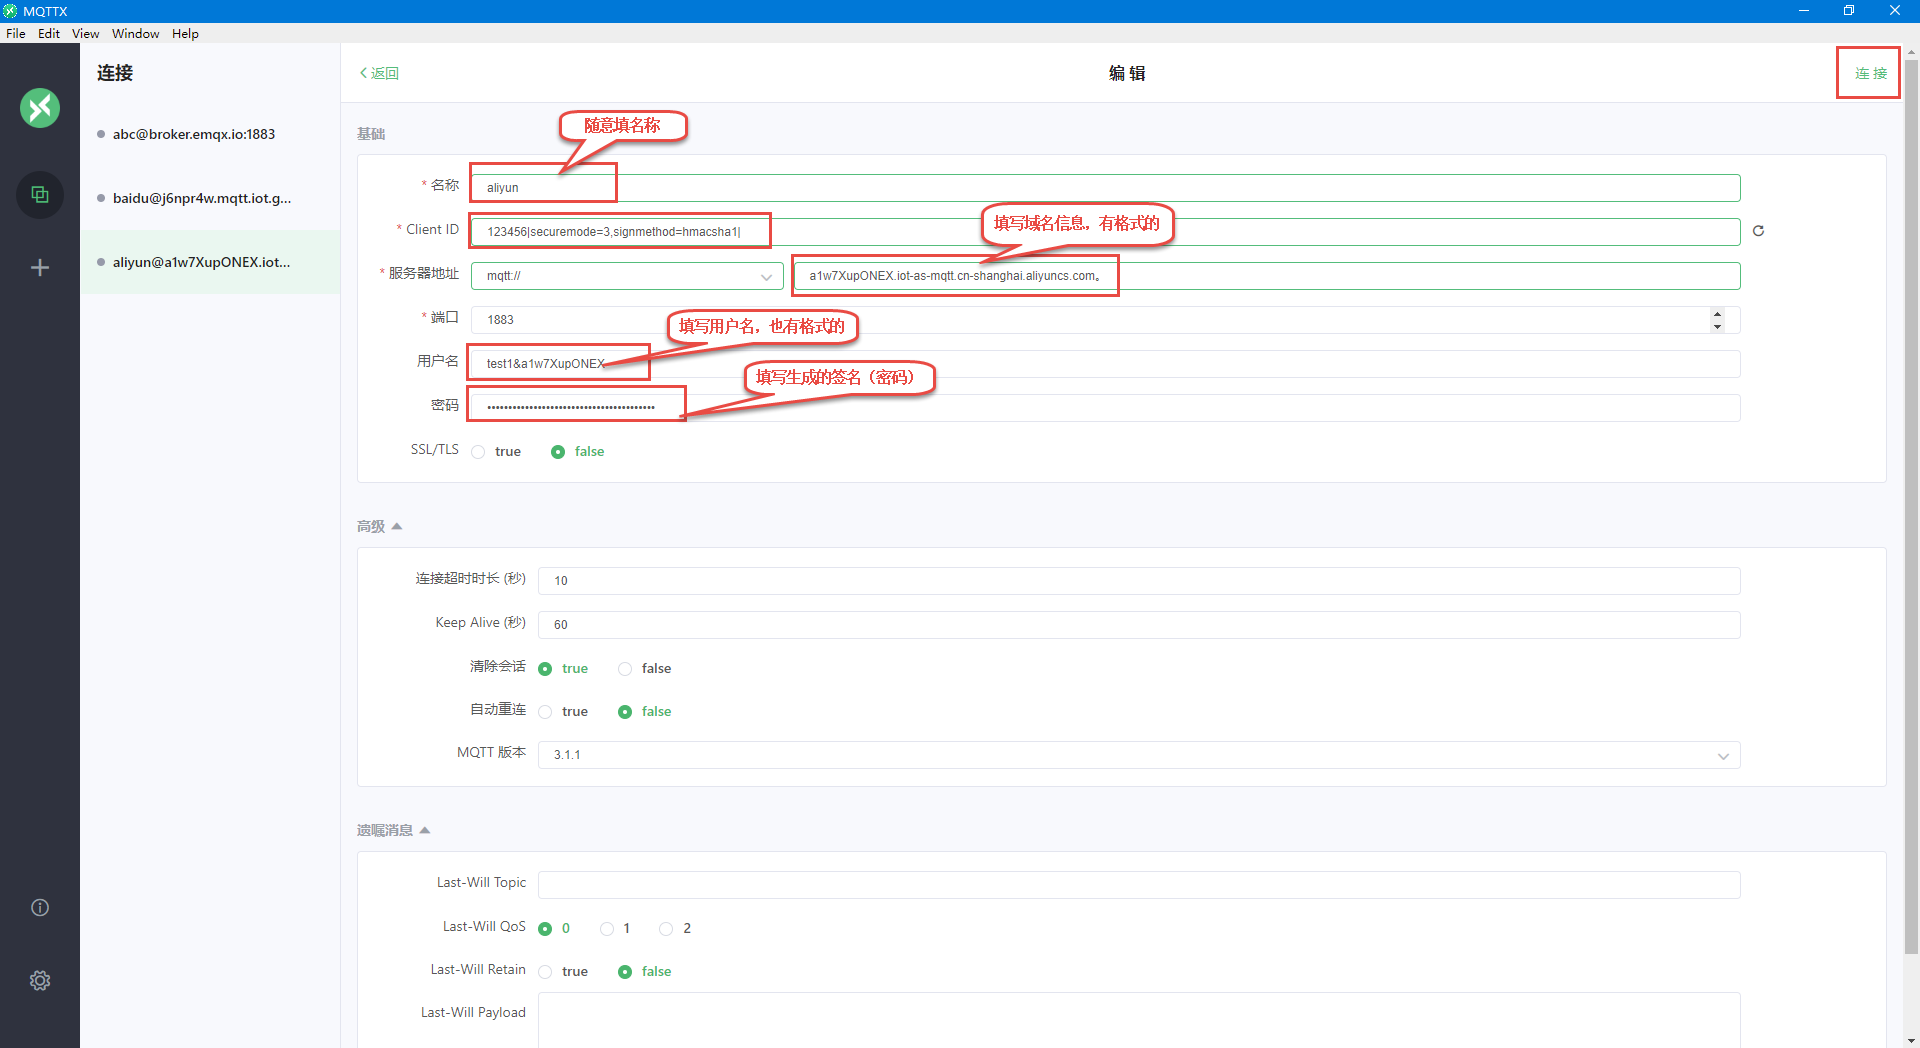Open the Window menu
Screen dimensions: 1920x1048
click(x=135, y=33)
